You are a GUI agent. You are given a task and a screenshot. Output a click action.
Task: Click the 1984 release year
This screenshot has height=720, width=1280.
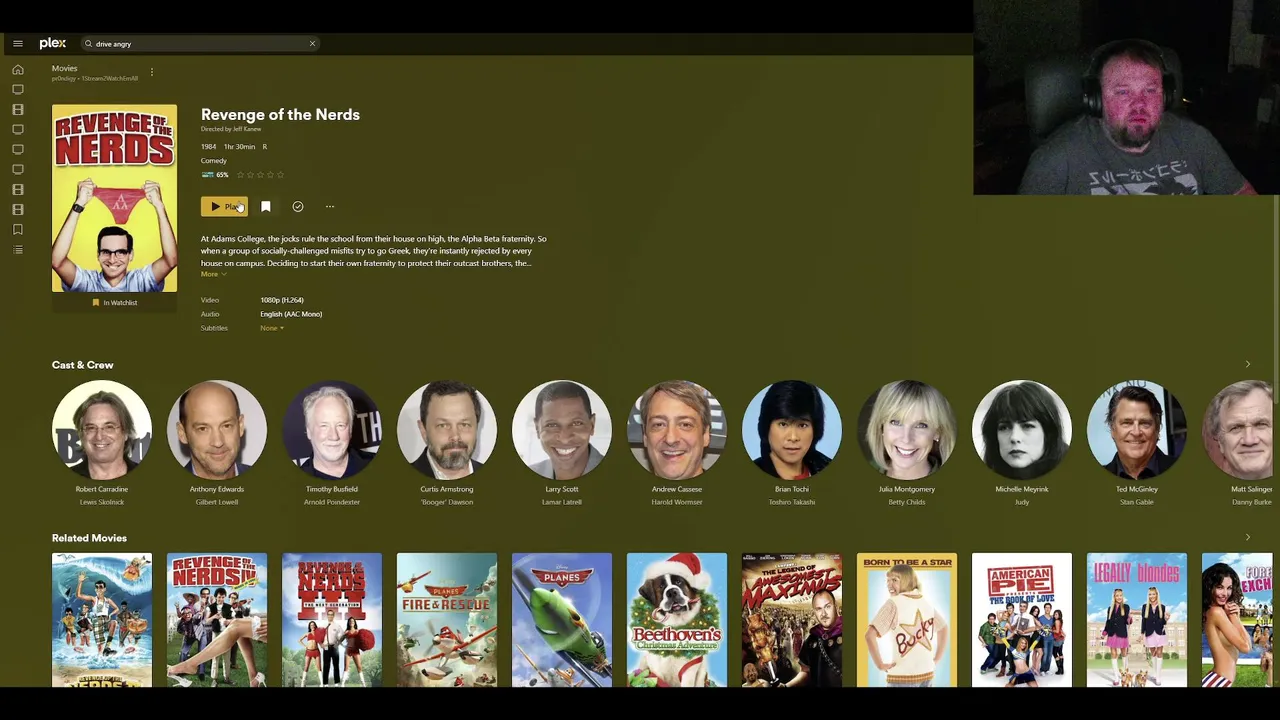click(208, 147)
